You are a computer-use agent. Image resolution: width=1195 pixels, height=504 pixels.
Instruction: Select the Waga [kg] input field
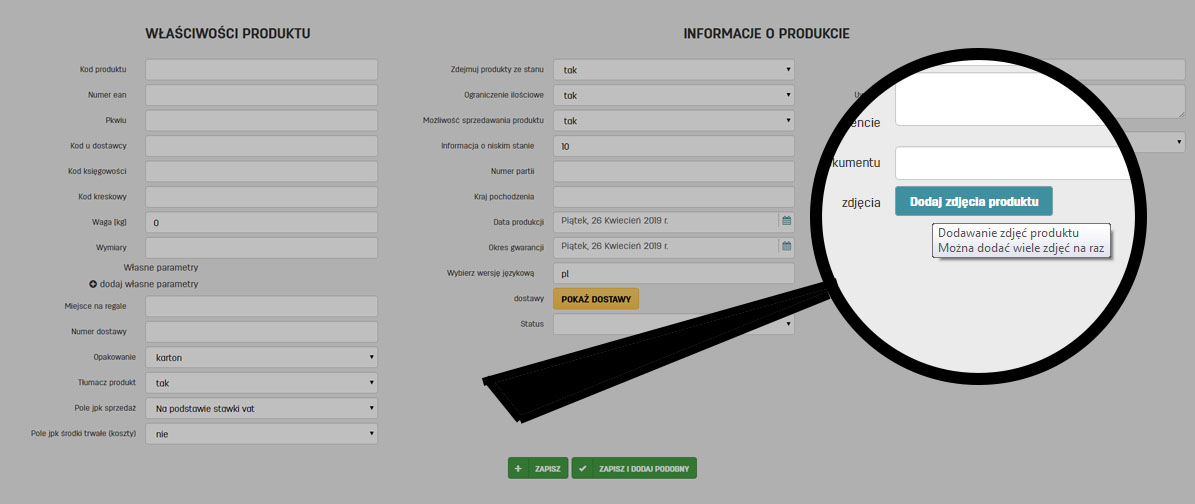(261, 223)
